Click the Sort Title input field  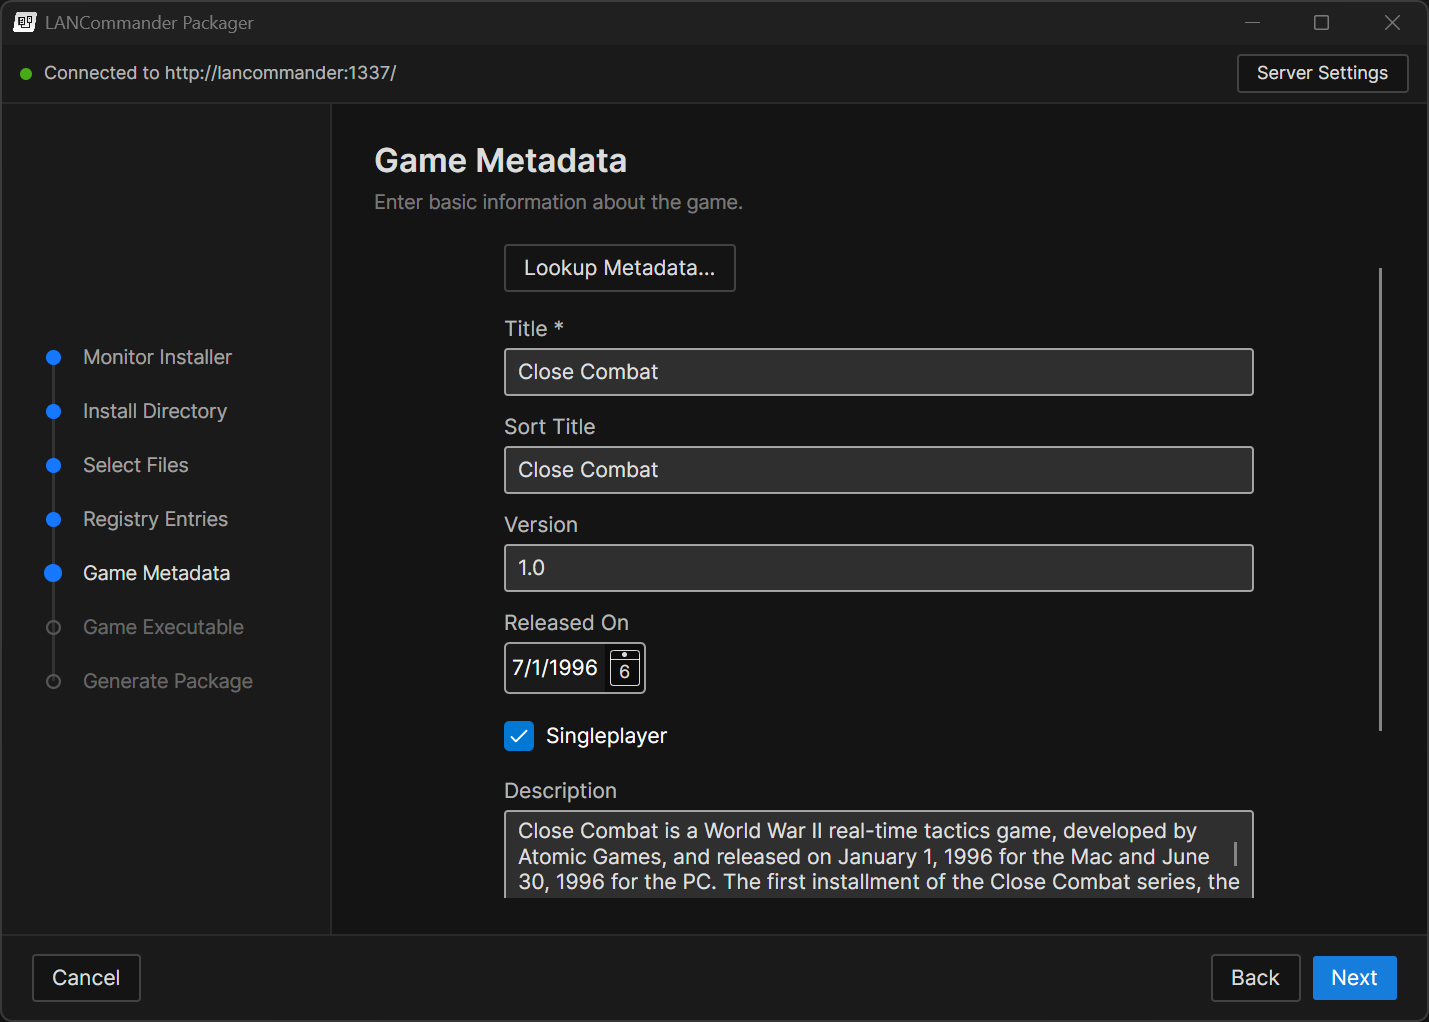point(879,470)
